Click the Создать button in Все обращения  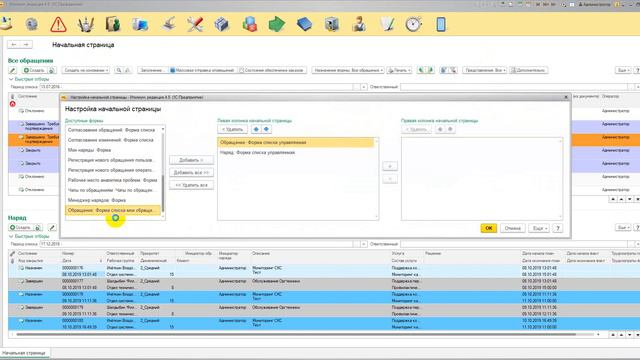34,70
